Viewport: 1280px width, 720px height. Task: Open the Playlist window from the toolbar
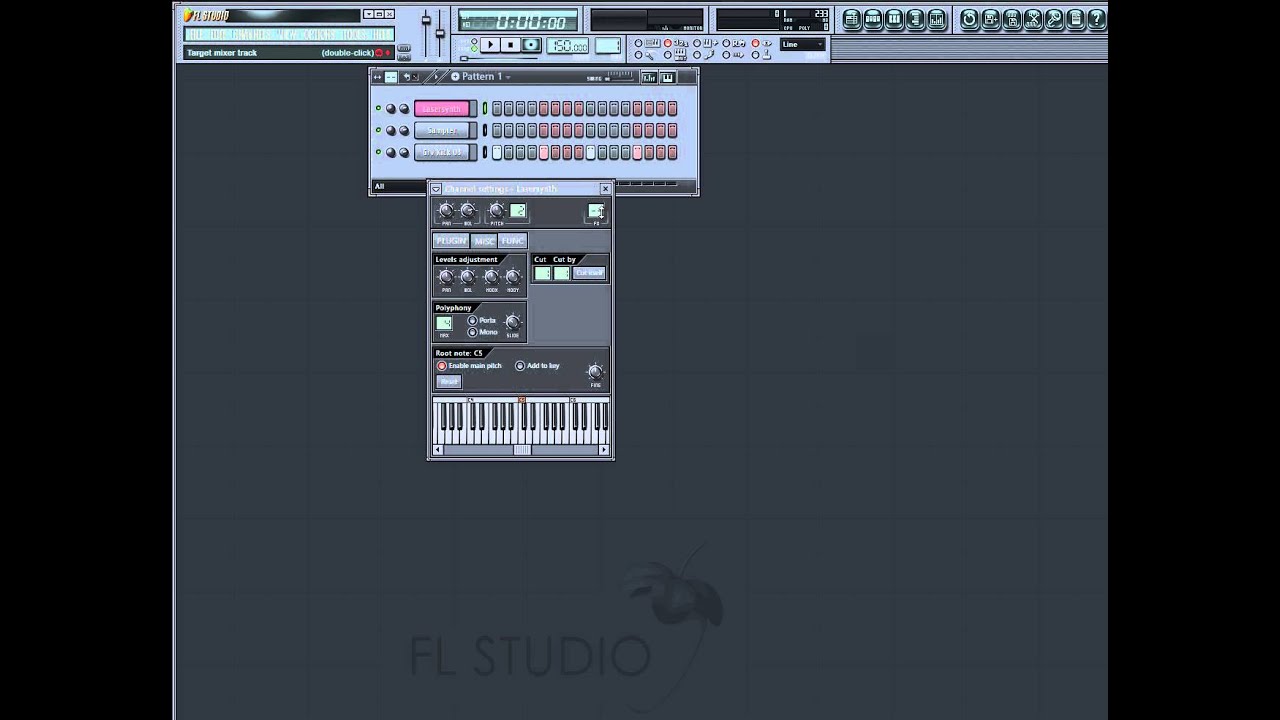click(x=851, y=19)
